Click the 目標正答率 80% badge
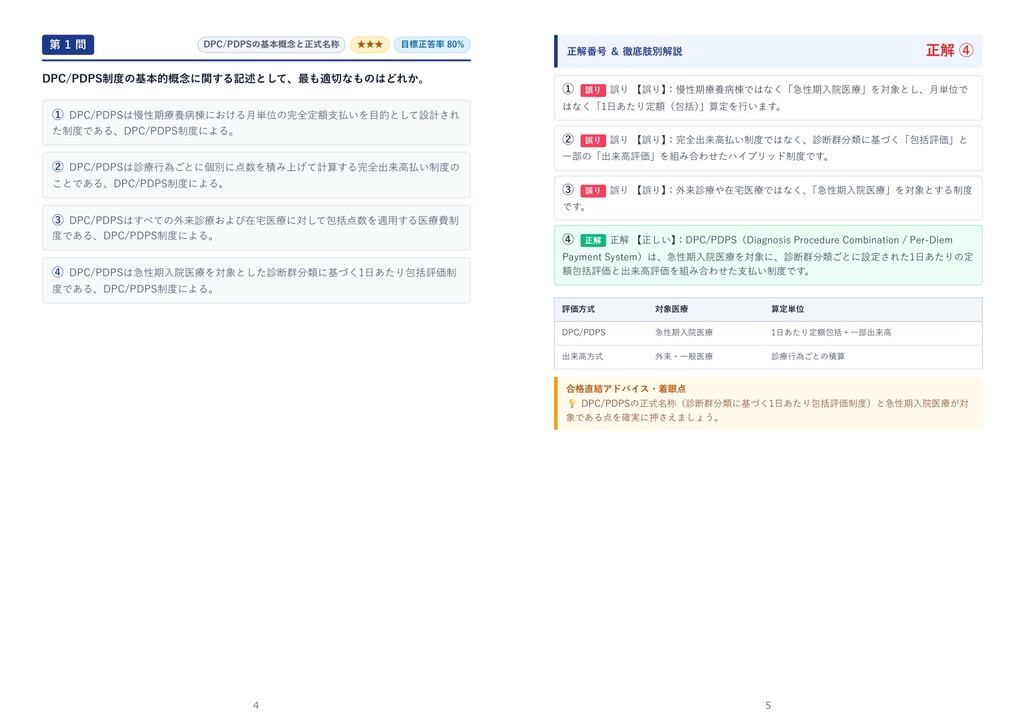This screenshot has height=727, width=1024. coord(432,44)
